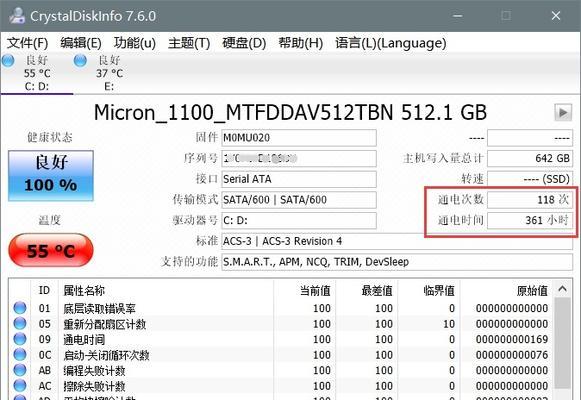Click the CrystalDiskInfo app icon in title bar
The width and height of the screenshot is (581, 400).
pyautogui.click(x=17, y=16)
